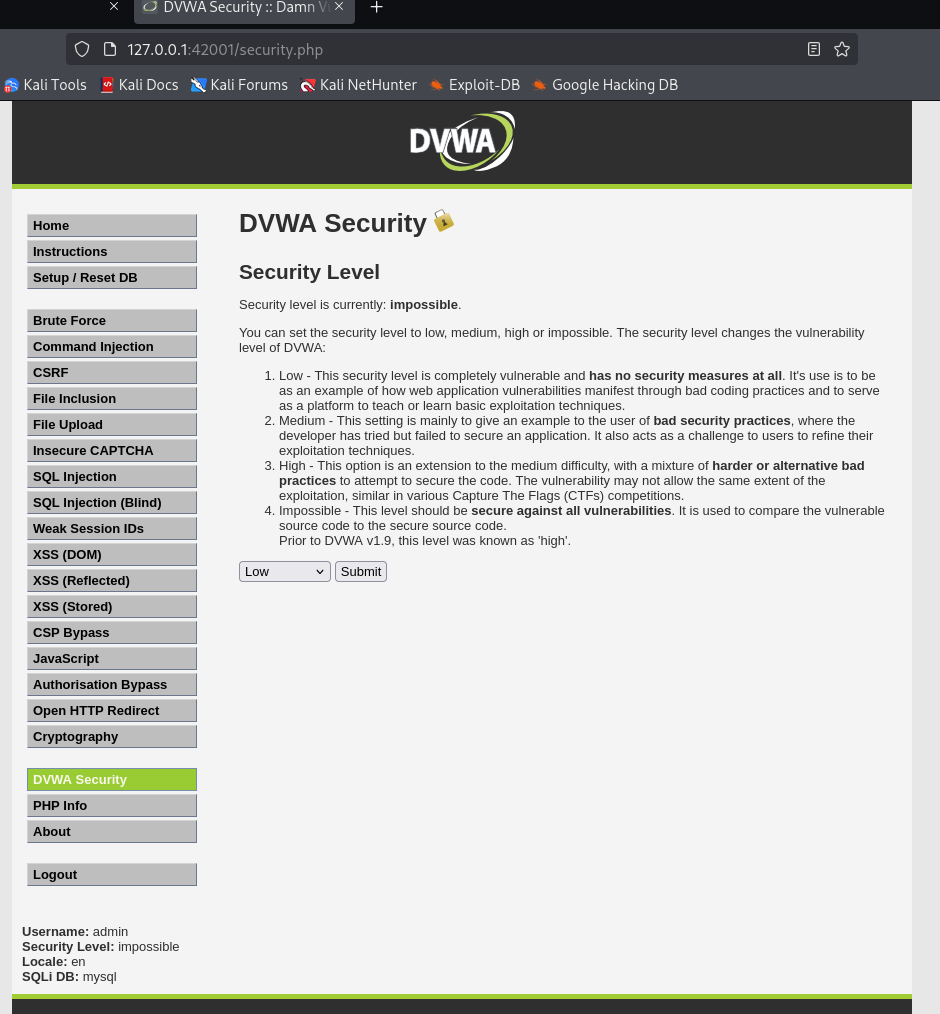Viewport: 940px width, 1014px height.
Task: Open XSS (Stored) module
Action: pyautogui.click(x=112, y=607)
